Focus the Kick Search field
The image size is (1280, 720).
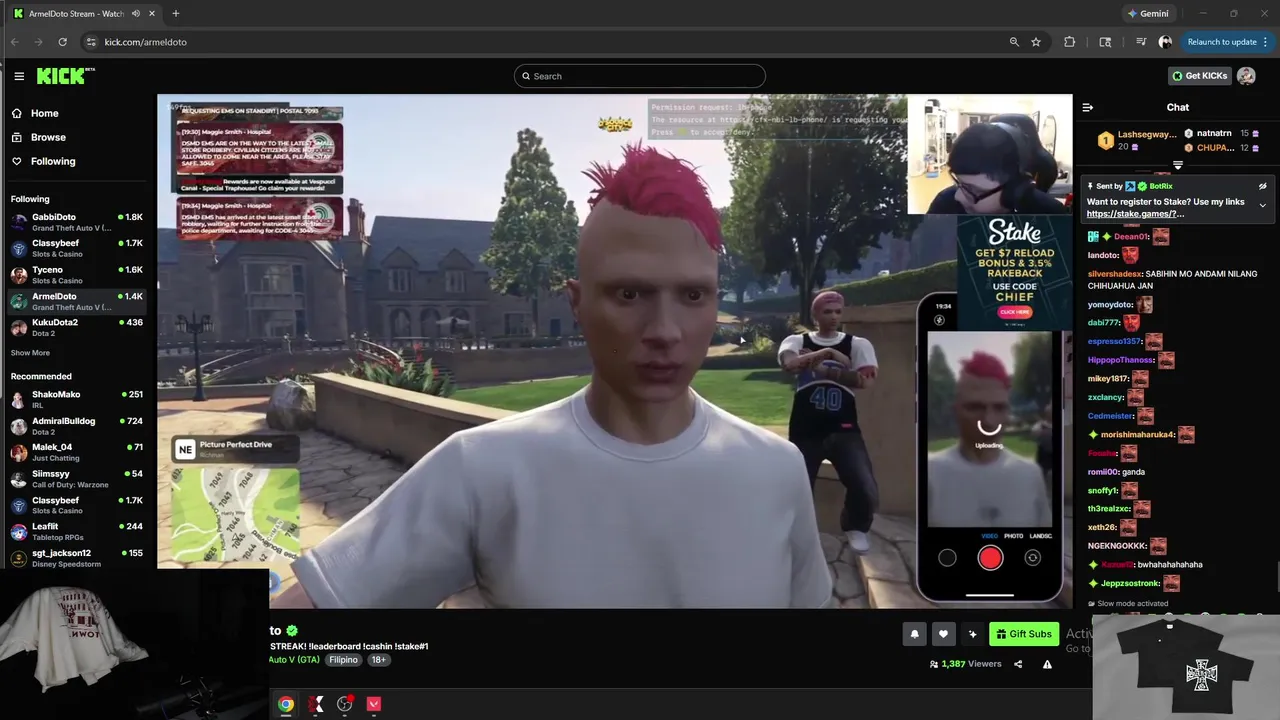(x=639, y=76)
